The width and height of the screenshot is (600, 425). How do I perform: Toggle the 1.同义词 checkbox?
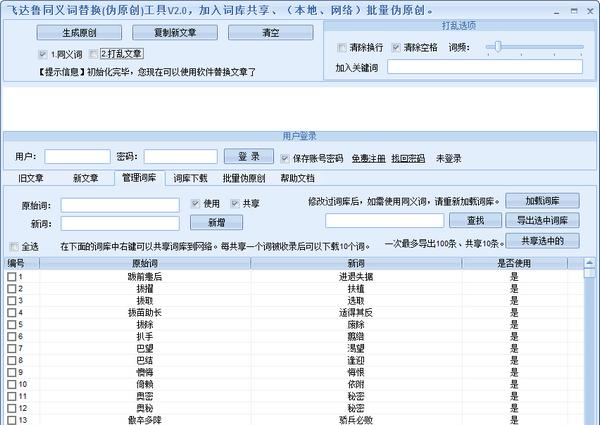[43, 54]
